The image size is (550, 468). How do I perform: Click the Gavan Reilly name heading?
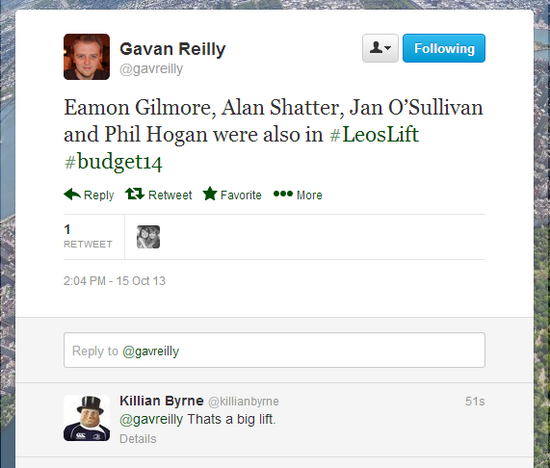pyautogui.click(x=173, y=49)
